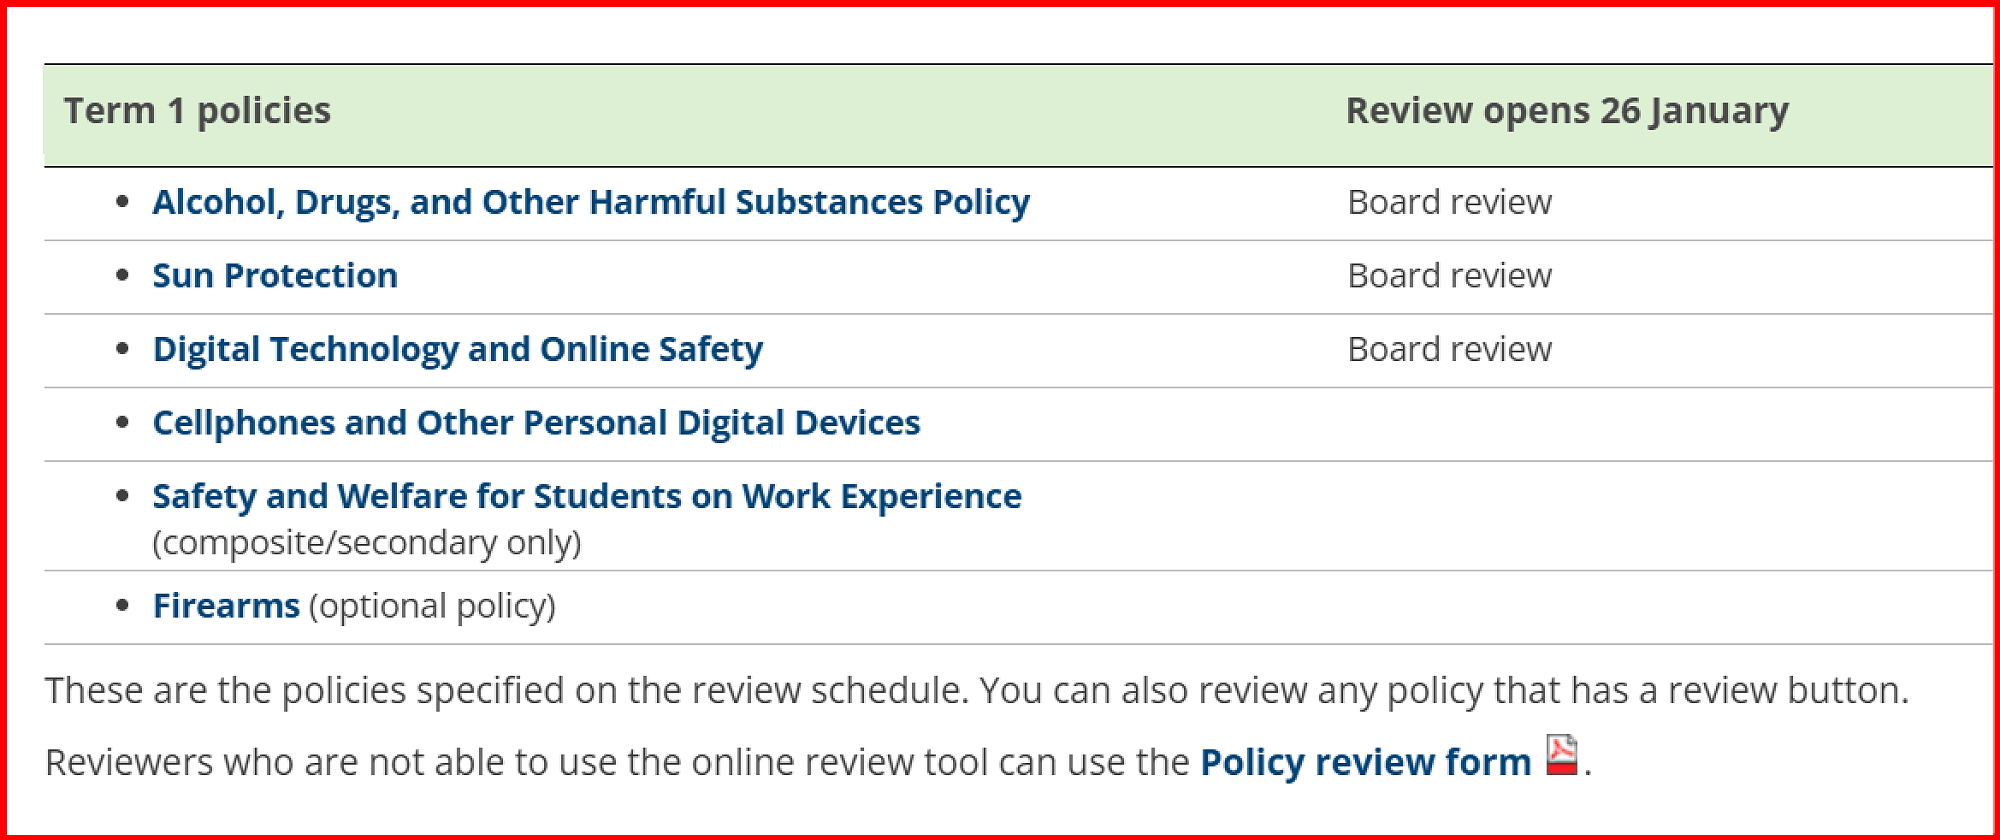Screen dimensions: 2000x840
Task: Open Safety and Welfare for Students link
Action: coord(586,497)
